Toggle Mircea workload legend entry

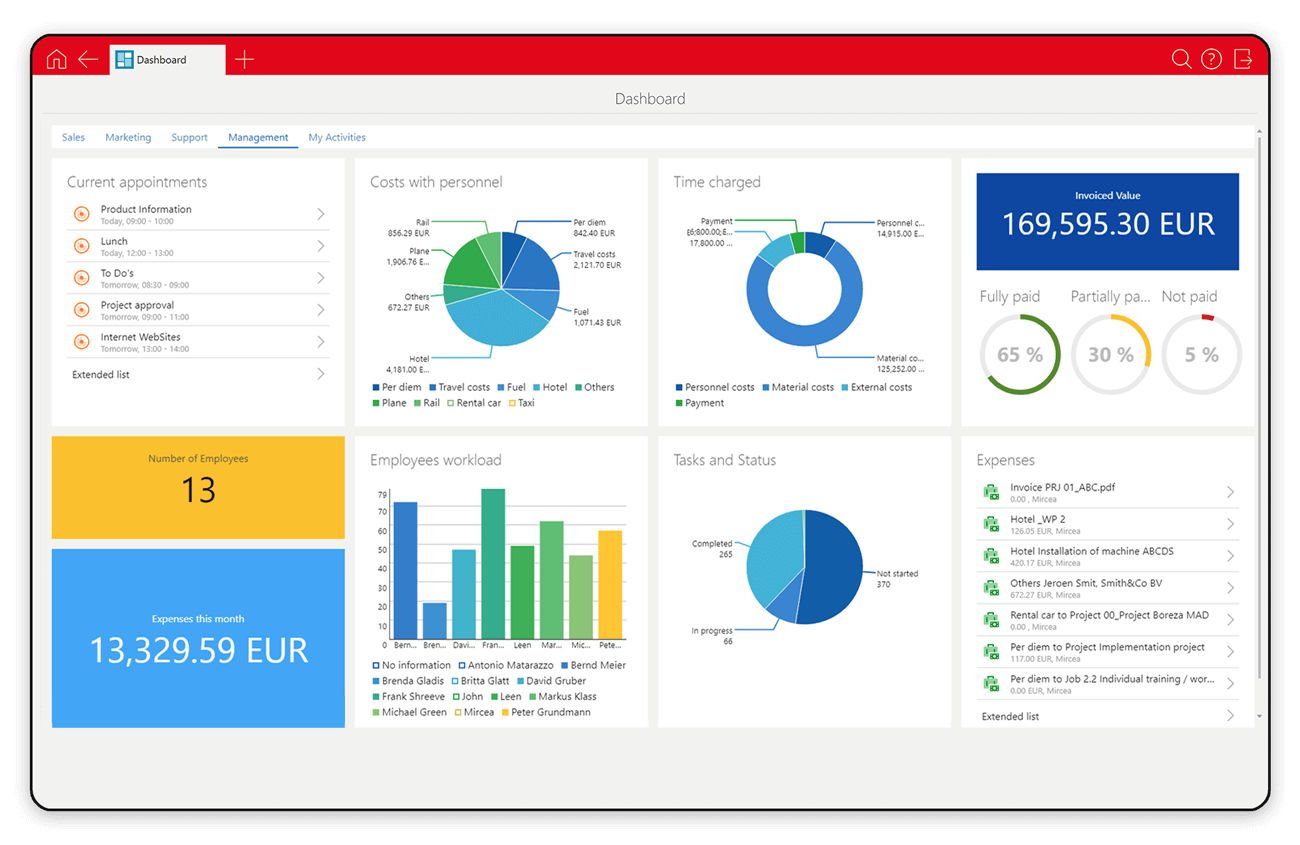(x=474, y=712)
